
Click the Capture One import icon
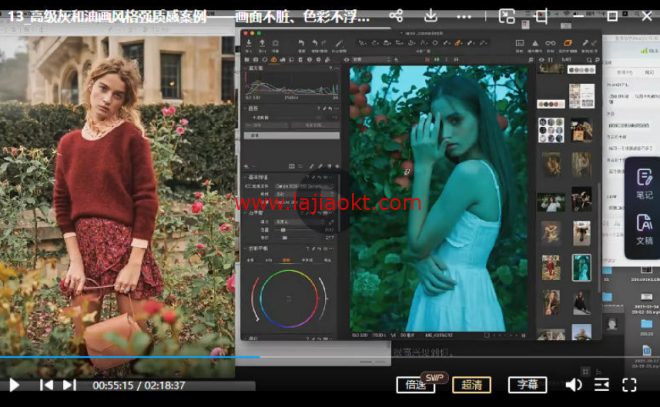[x=249, y=44]
